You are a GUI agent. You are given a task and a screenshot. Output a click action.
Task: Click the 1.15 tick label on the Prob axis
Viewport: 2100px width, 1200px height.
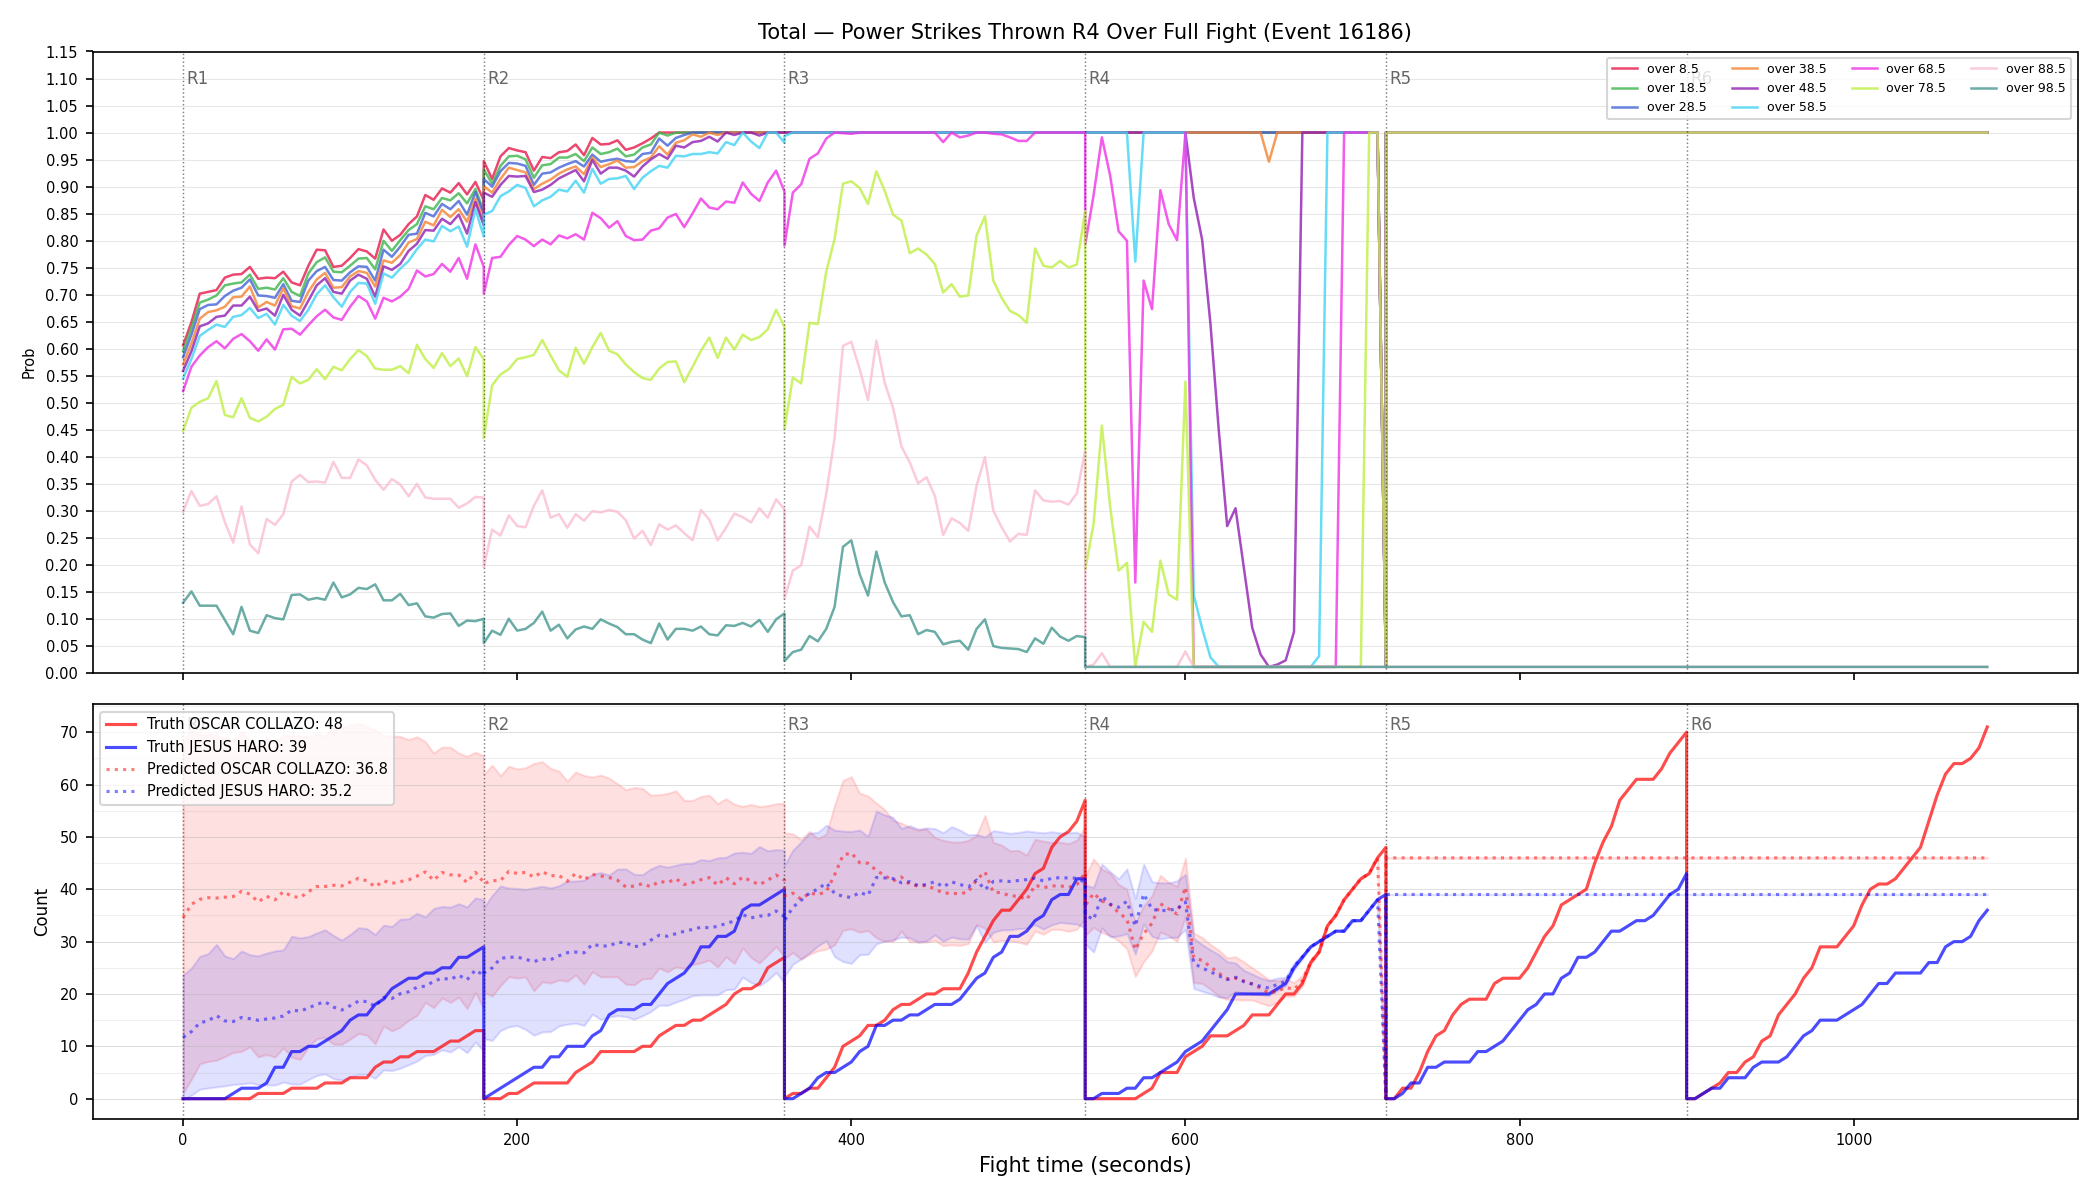tap(62, 52)
